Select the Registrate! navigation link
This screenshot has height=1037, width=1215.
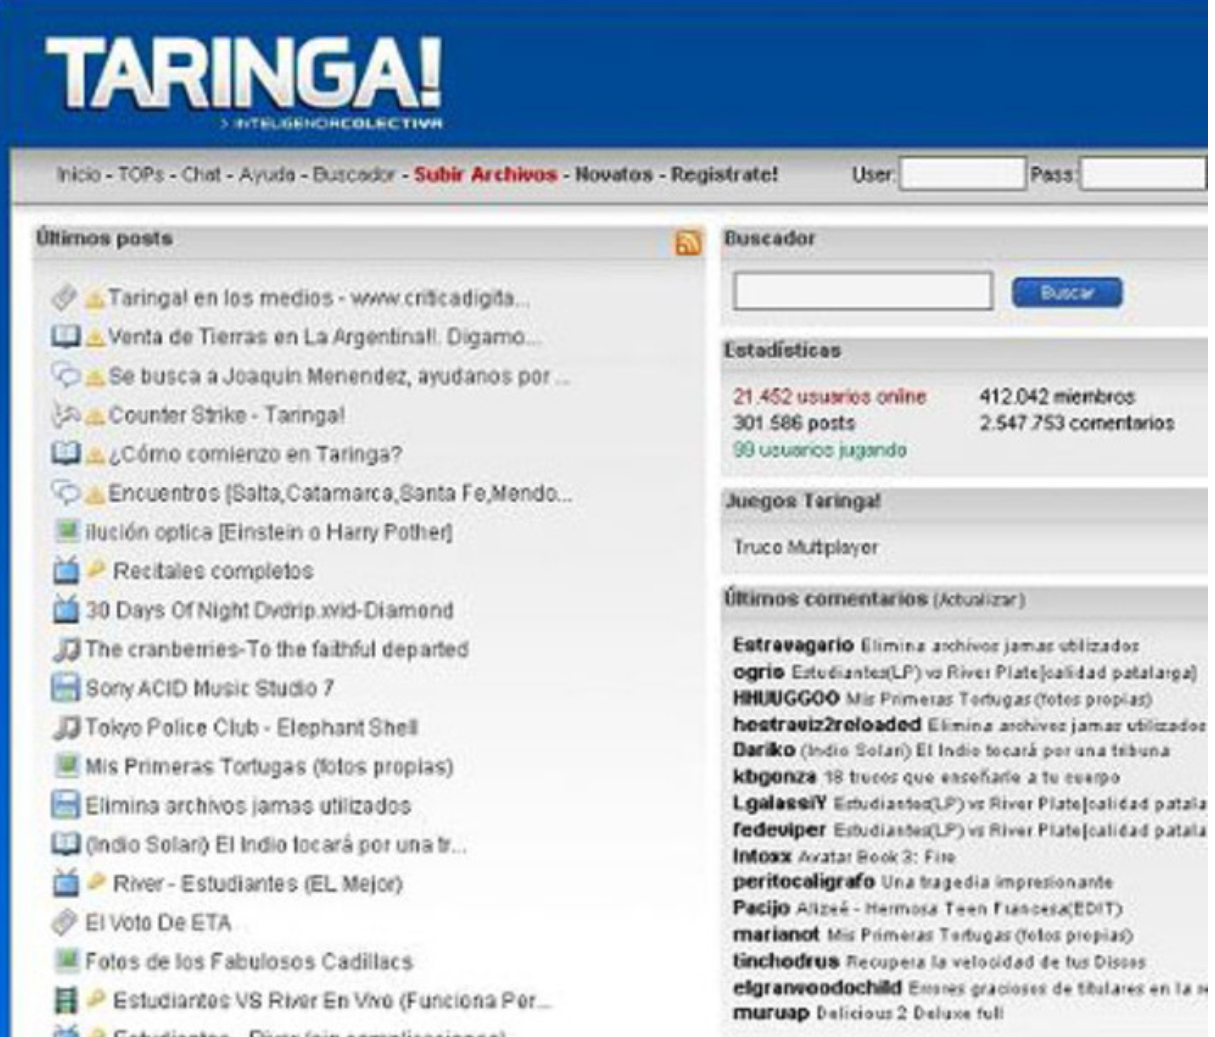coord(724,174)
